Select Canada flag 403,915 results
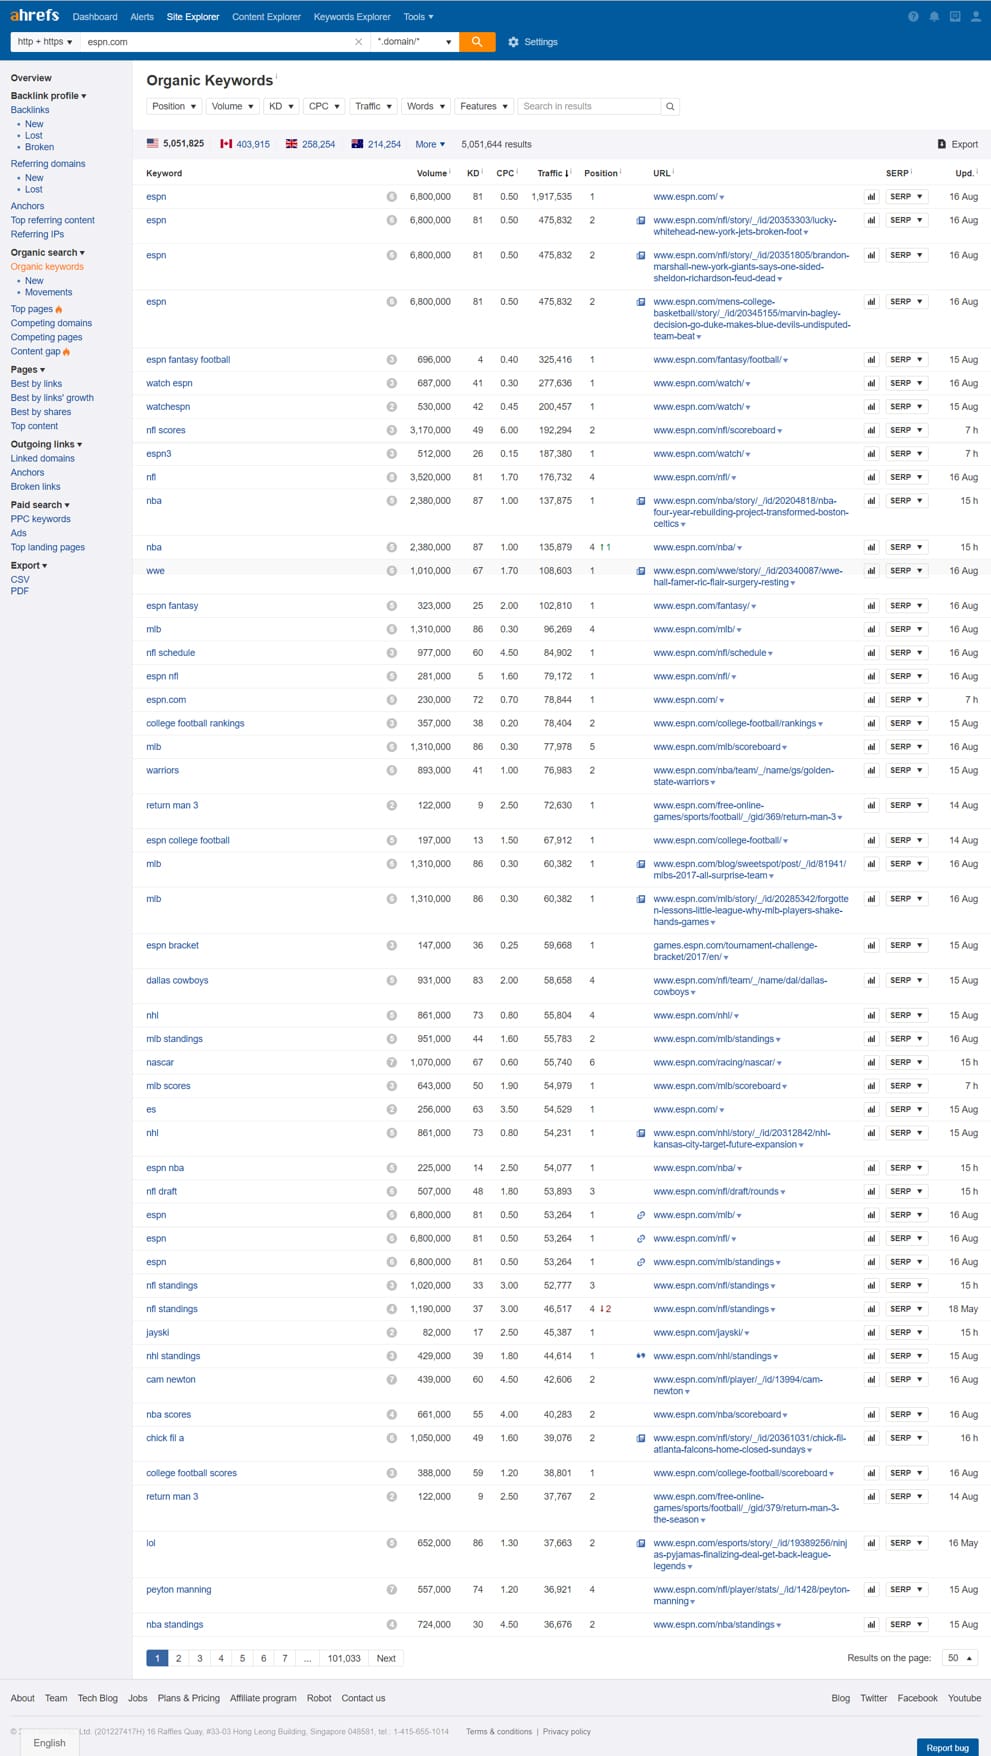991x1756 pixels. [245, 144]
